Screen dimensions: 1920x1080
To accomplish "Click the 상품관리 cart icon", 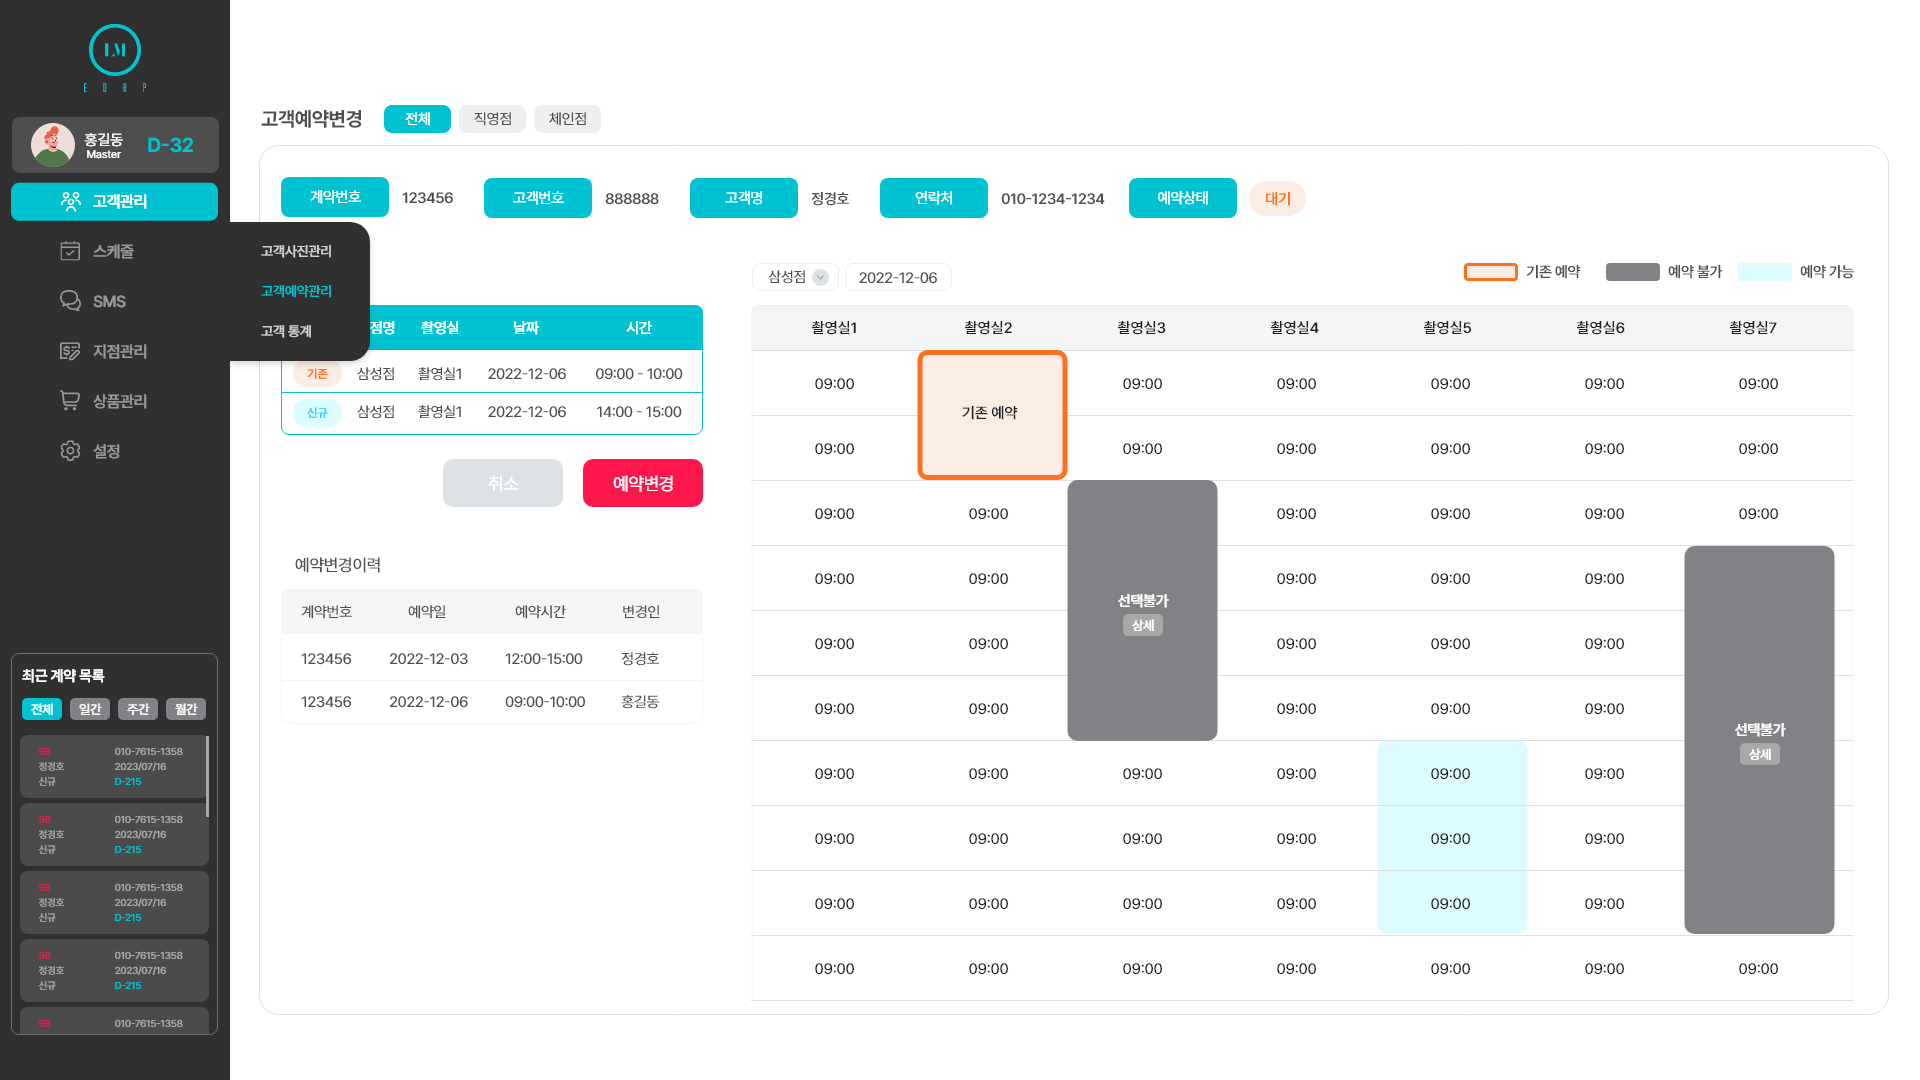I will (x=70, y=401).
